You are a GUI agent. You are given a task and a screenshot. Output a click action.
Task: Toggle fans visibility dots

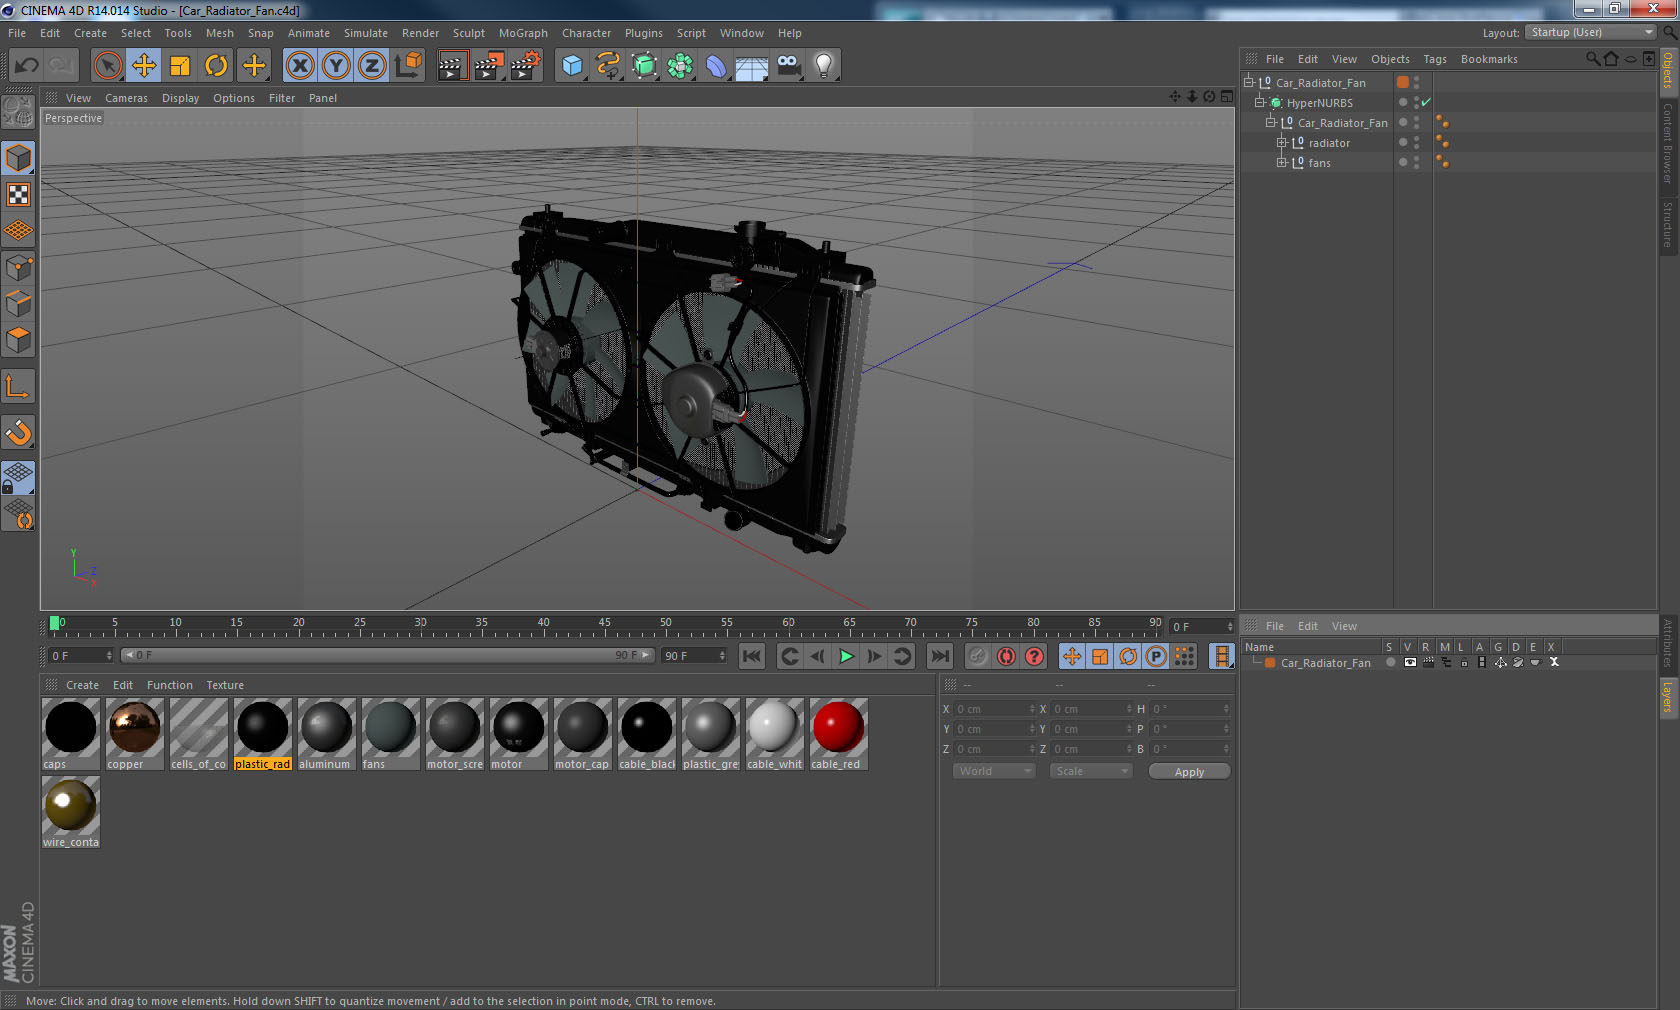[1416, 163]
